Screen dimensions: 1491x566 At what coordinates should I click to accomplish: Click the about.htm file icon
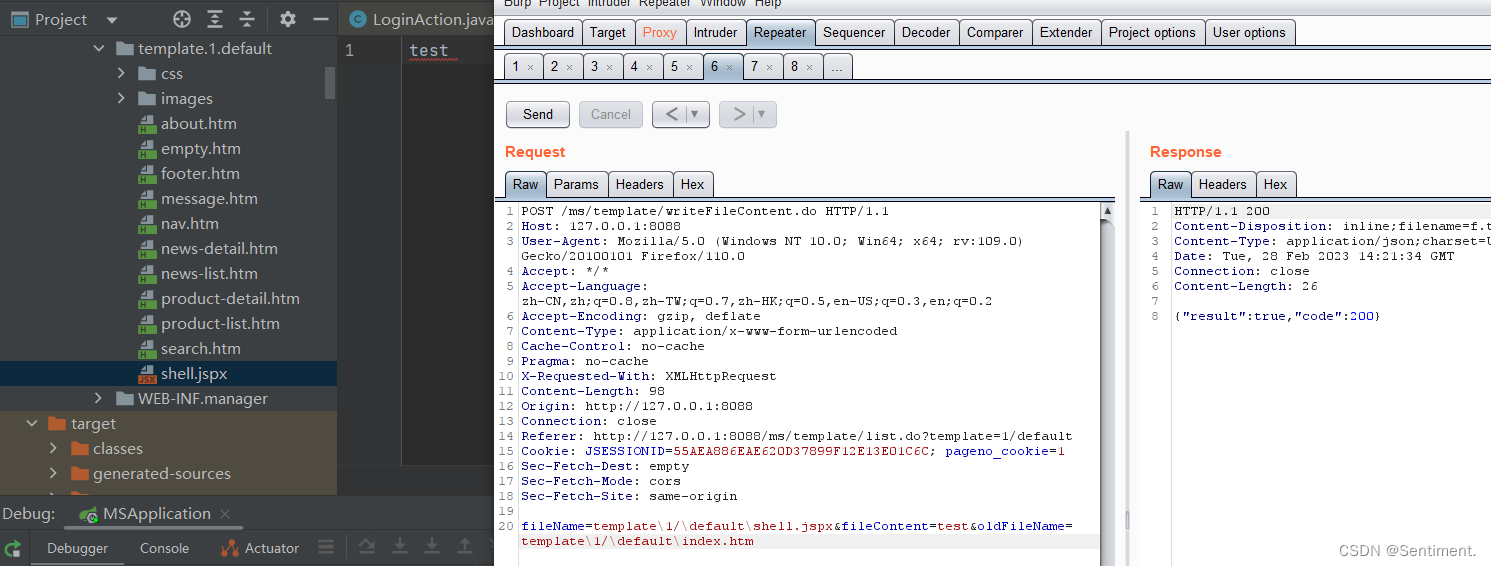pyautogui.click(x=146, y=124)
